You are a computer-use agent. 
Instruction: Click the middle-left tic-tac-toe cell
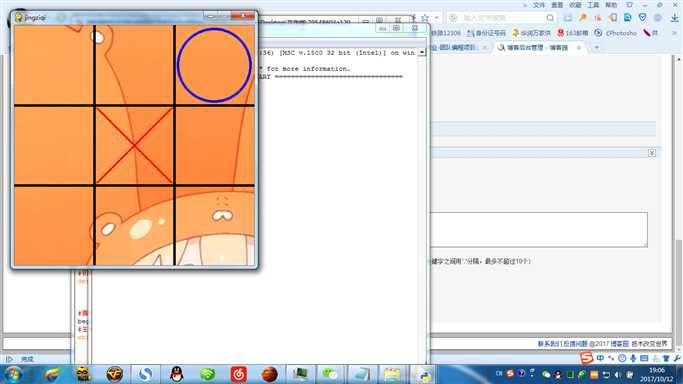coord(54,145)
